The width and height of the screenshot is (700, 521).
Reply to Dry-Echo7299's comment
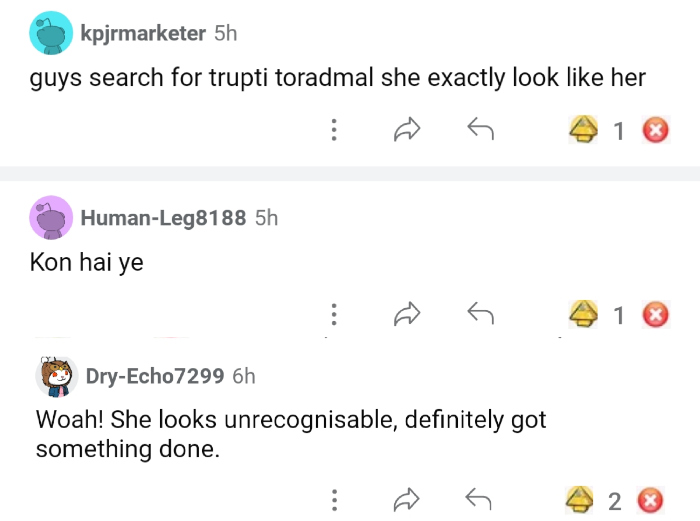[481, 499]
